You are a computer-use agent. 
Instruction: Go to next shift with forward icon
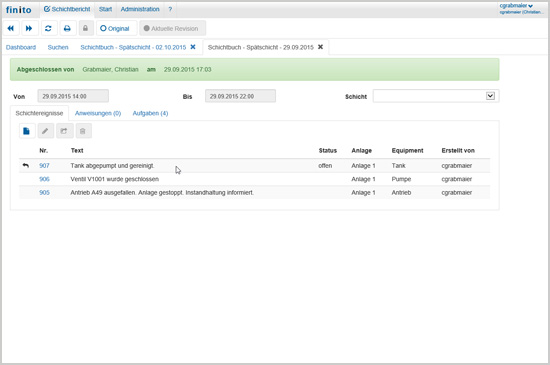pyautogui.click(x=29, y=28)
